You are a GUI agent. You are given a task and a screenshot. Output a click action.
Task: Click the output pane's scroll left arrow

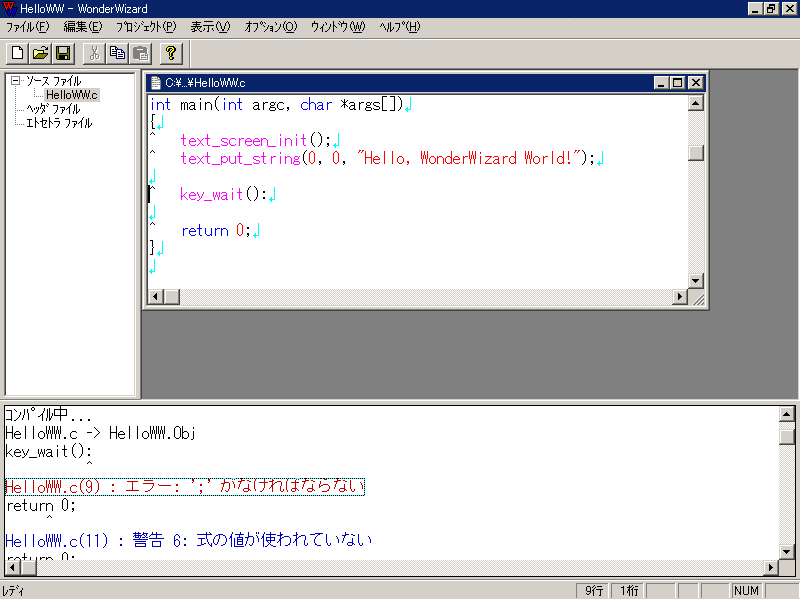pos(13,567)
